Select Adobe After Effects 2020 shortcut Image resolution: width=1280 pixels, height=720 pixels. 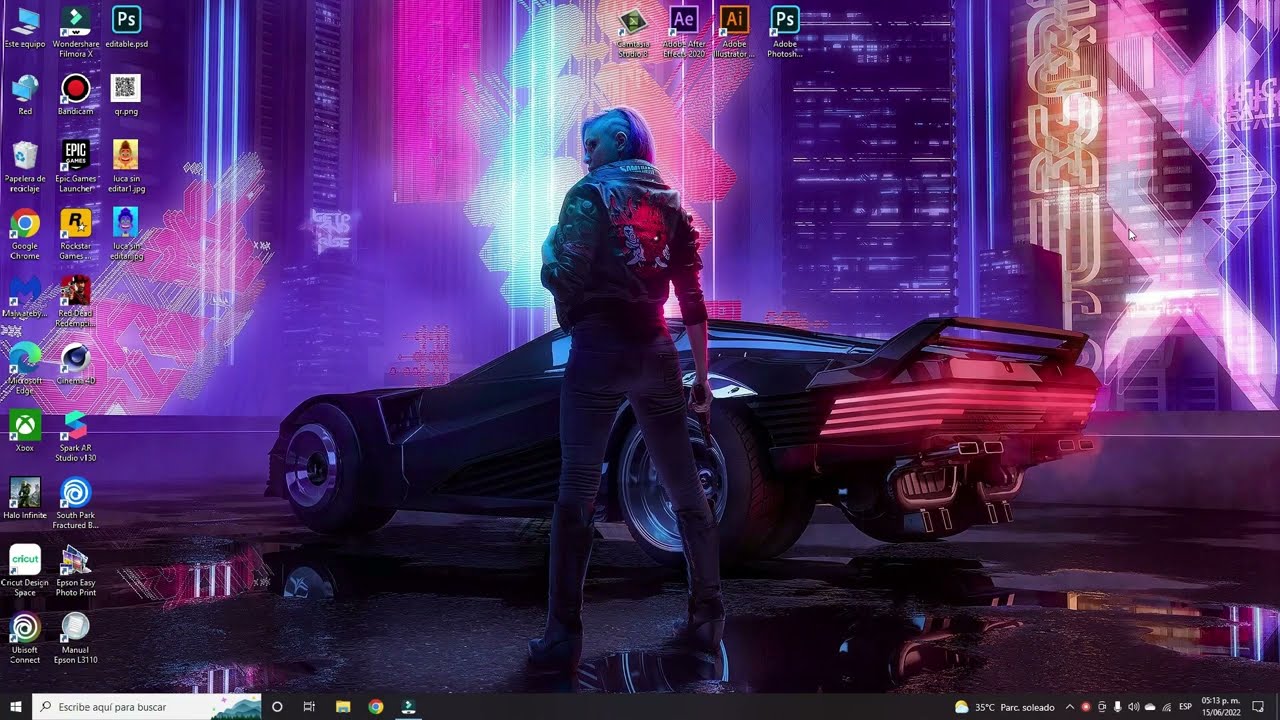pos(684,32)
